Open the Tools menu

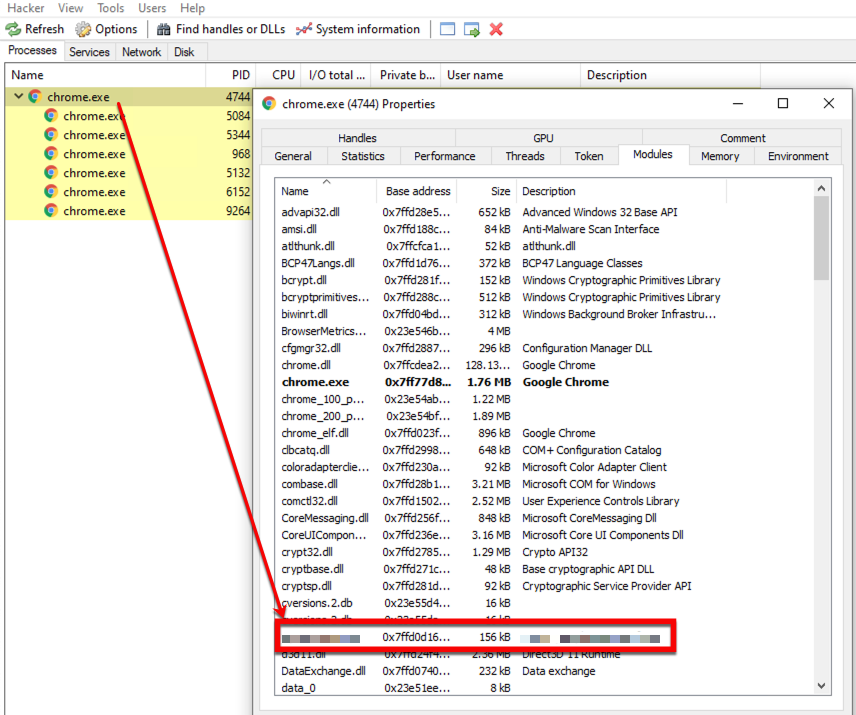[110, 8]
